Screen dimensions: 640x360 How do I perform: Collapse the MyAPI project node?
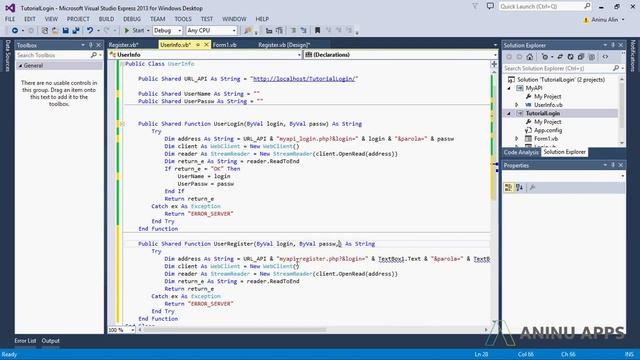click(509, 88)
